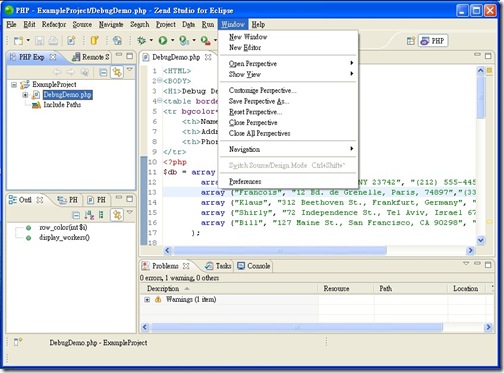The width and height of the screenshot is (504, 373).
Task: Collapse All in PHP Explorer toolbar
Action: pos(103,72)
